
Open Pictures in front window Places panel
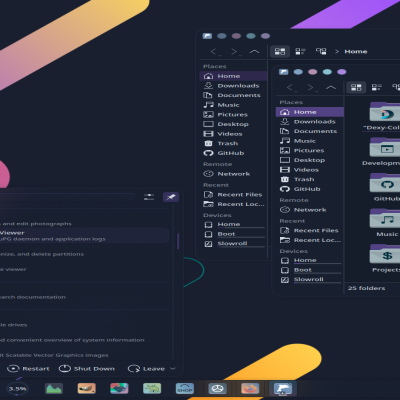pyautogui.click(x=310, y=151)
